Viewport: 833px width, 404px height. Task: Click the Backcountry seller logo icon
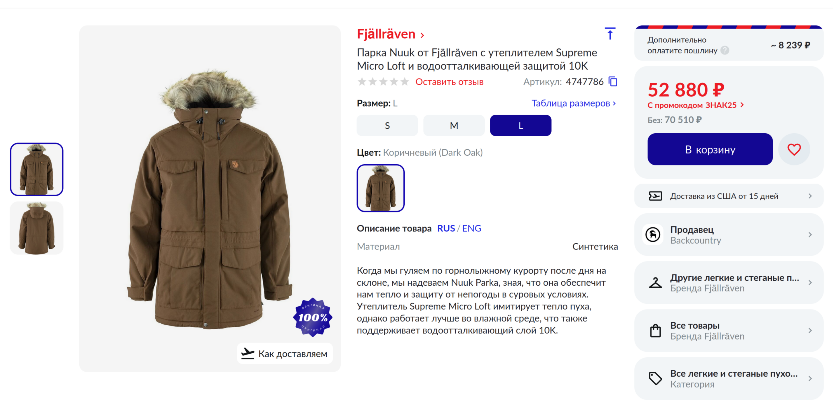pos(653,235)
